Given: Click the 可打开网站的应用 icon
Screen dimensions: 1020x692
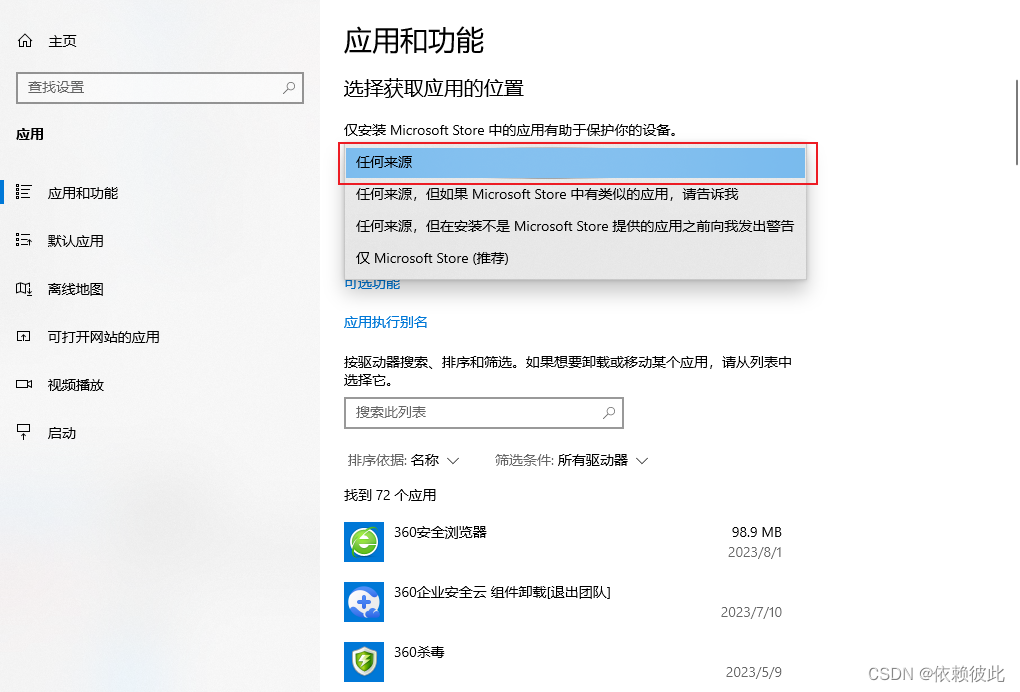Looking at the screenshot, I should click(x=23, y=336).
